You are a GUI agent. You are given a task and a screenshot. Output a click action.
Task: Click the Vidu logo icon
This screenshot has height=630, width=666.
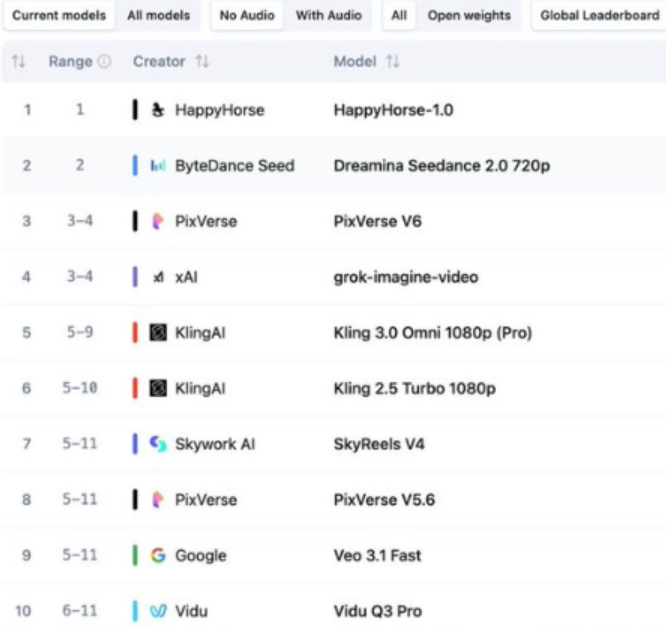158,611
